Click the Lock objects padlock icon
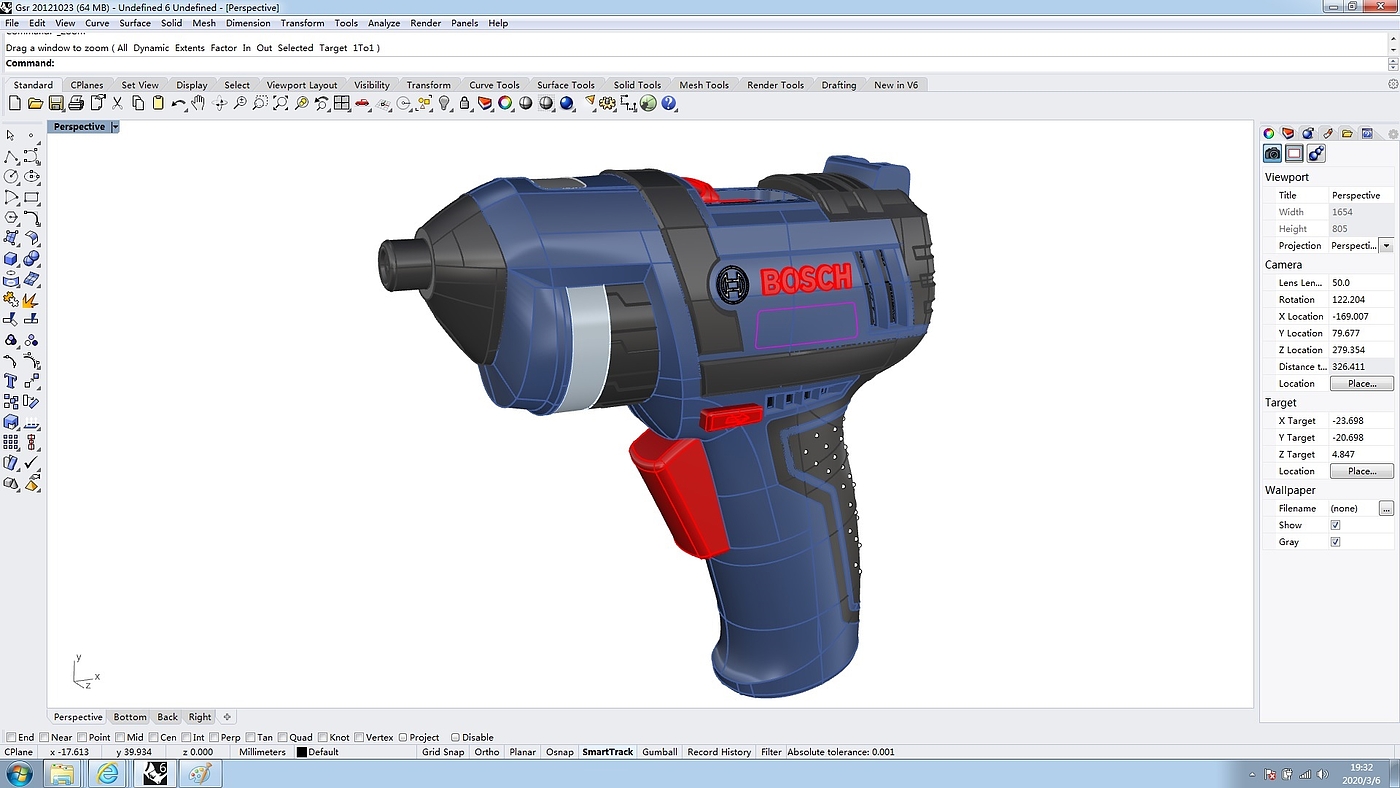Viewport: 1400px width, 788px height. click(x=465, y=103)
